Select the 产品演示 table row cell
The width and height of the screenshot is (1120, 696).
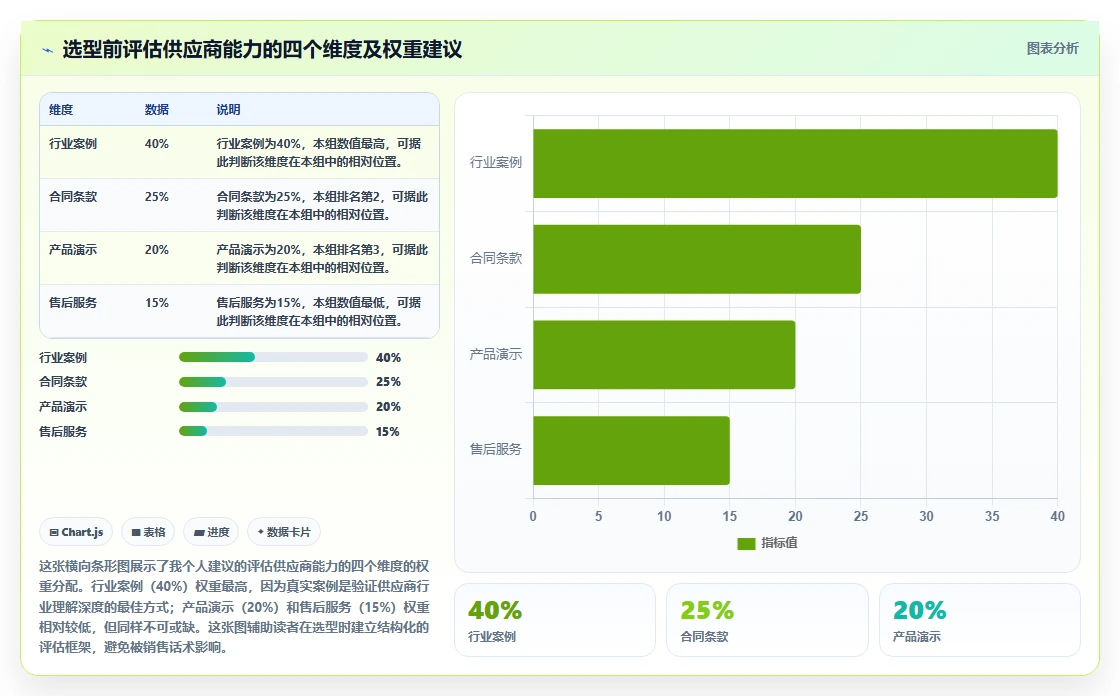click(73, 249)
